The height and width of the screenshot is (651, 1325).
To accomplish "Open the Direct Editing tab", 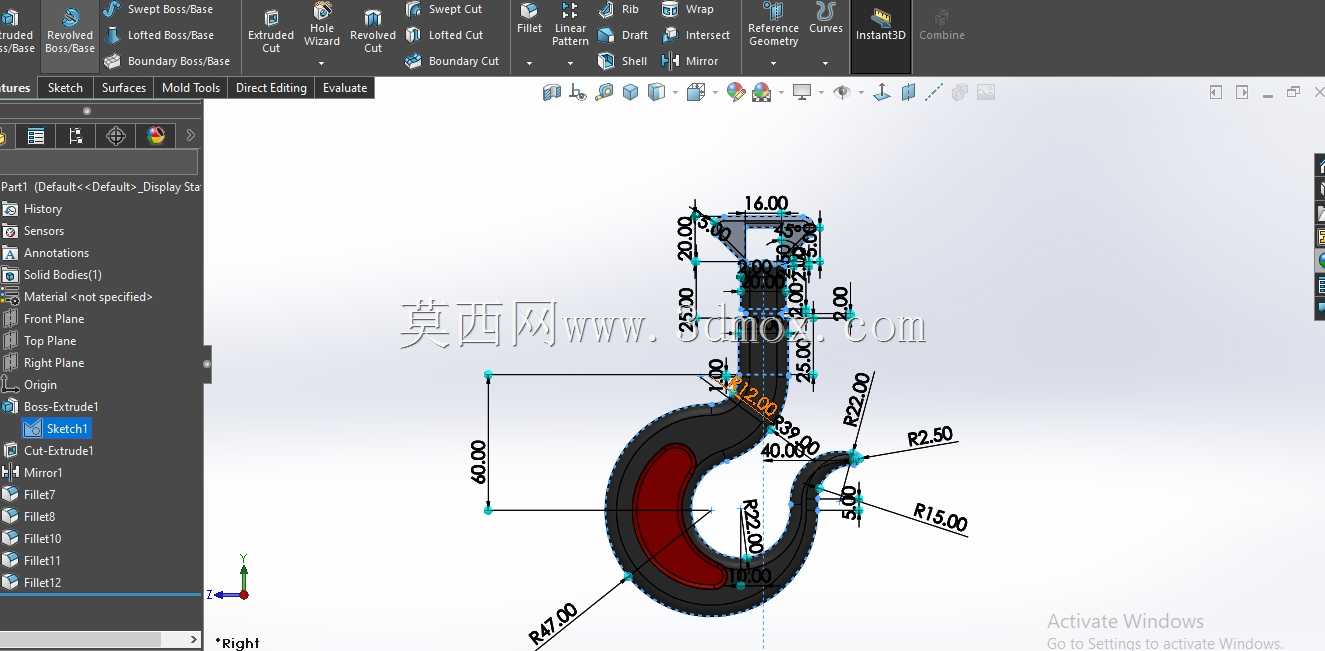I will [x=271, y=88].
